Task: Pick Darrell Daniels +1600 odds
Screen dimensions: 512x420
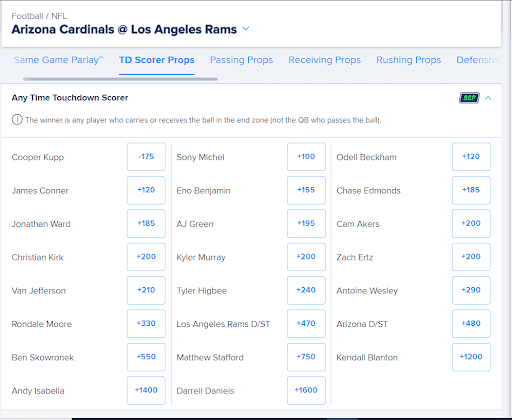Action: tap(306, 390)
